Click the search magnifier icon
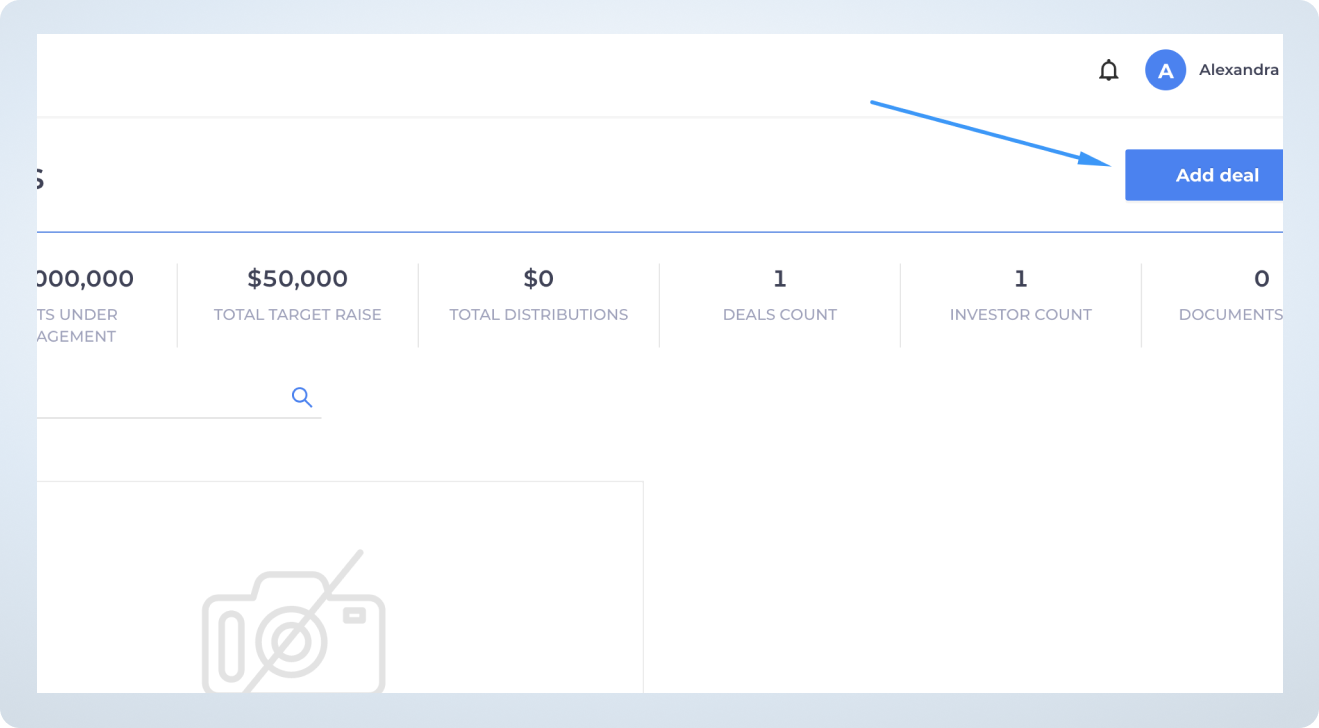Viewport: 1319px width, 728px height. (302, 397)
